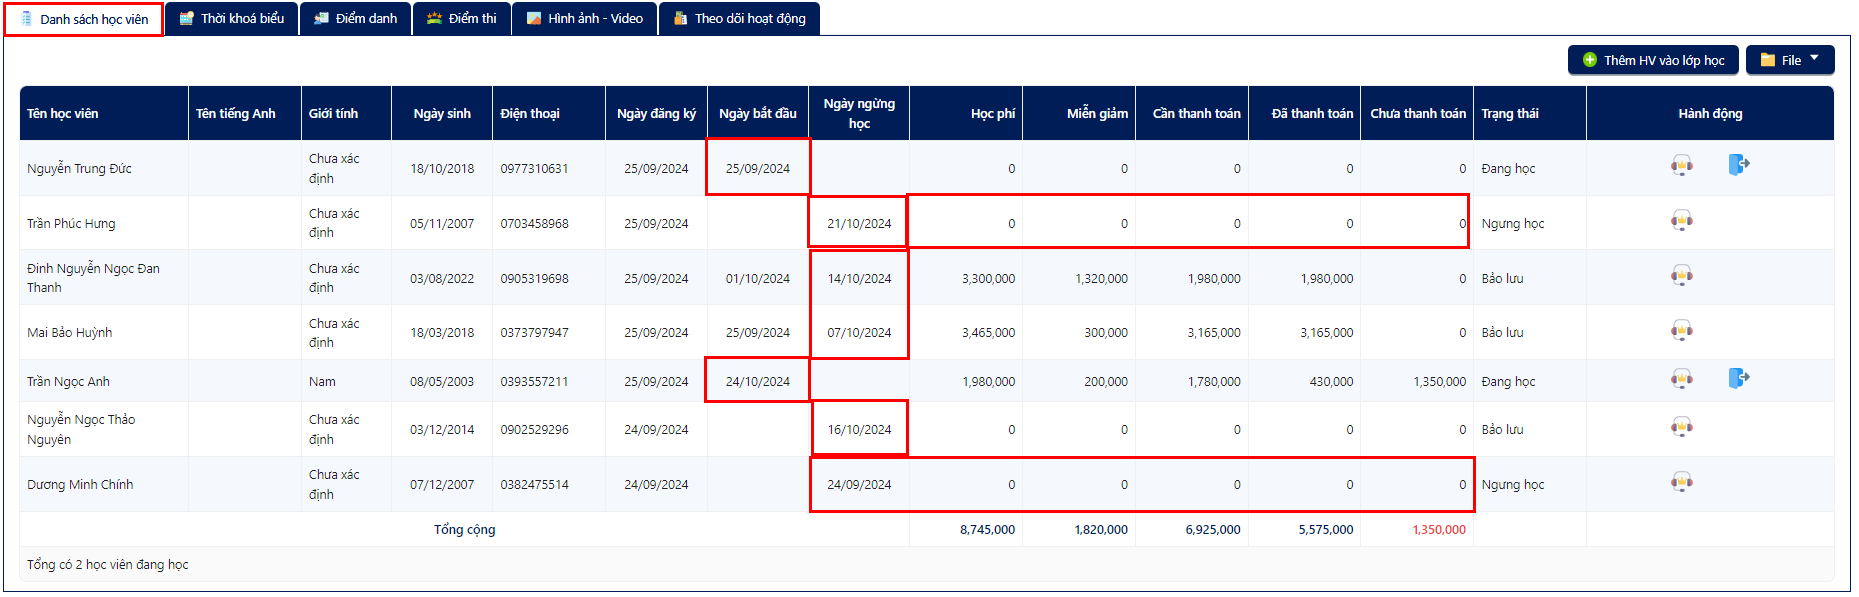This screenshot has height=597, width=1859.
Task: Click stop date 16/10/2024
Action: pos(859,429)
